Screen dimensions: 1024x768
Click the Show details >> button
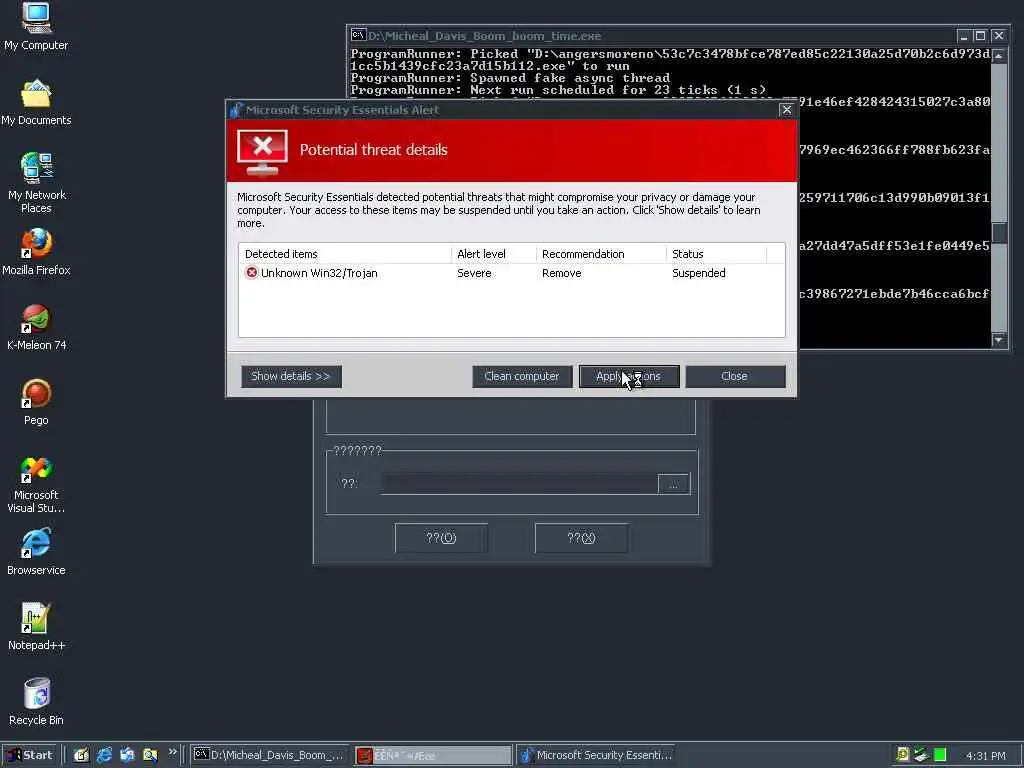[x=291, y=376]
